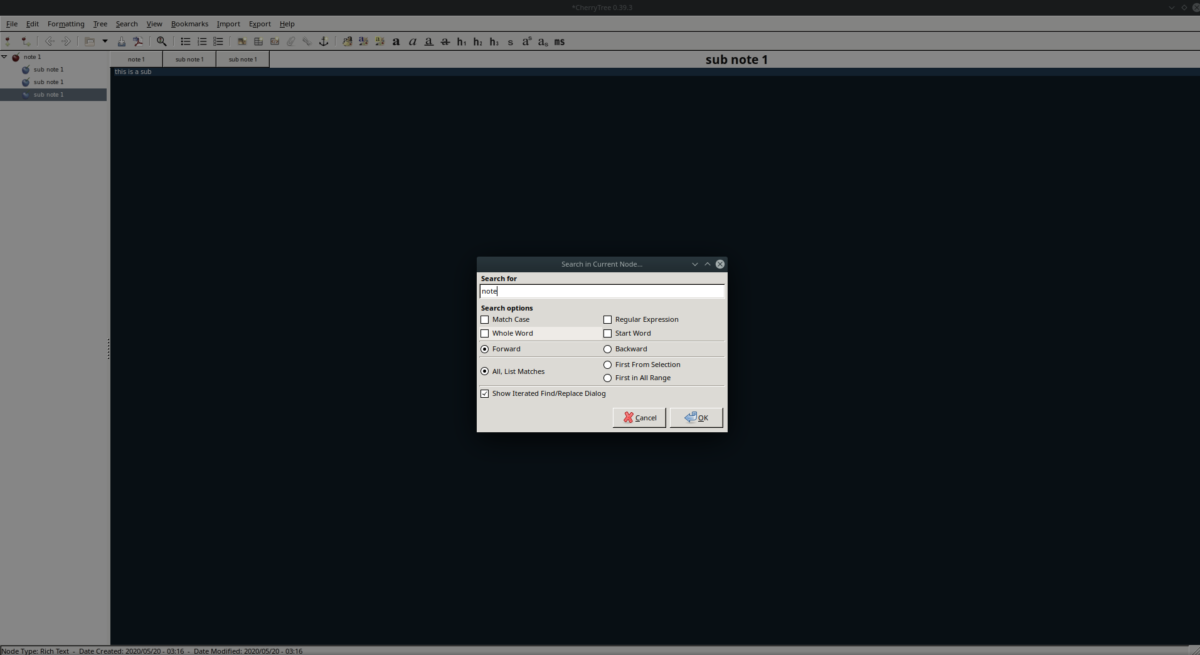Screen dimensions: 1200x655
Task: Toggle the strikethrough formatting icon
Action: click(x=445, y=41)
